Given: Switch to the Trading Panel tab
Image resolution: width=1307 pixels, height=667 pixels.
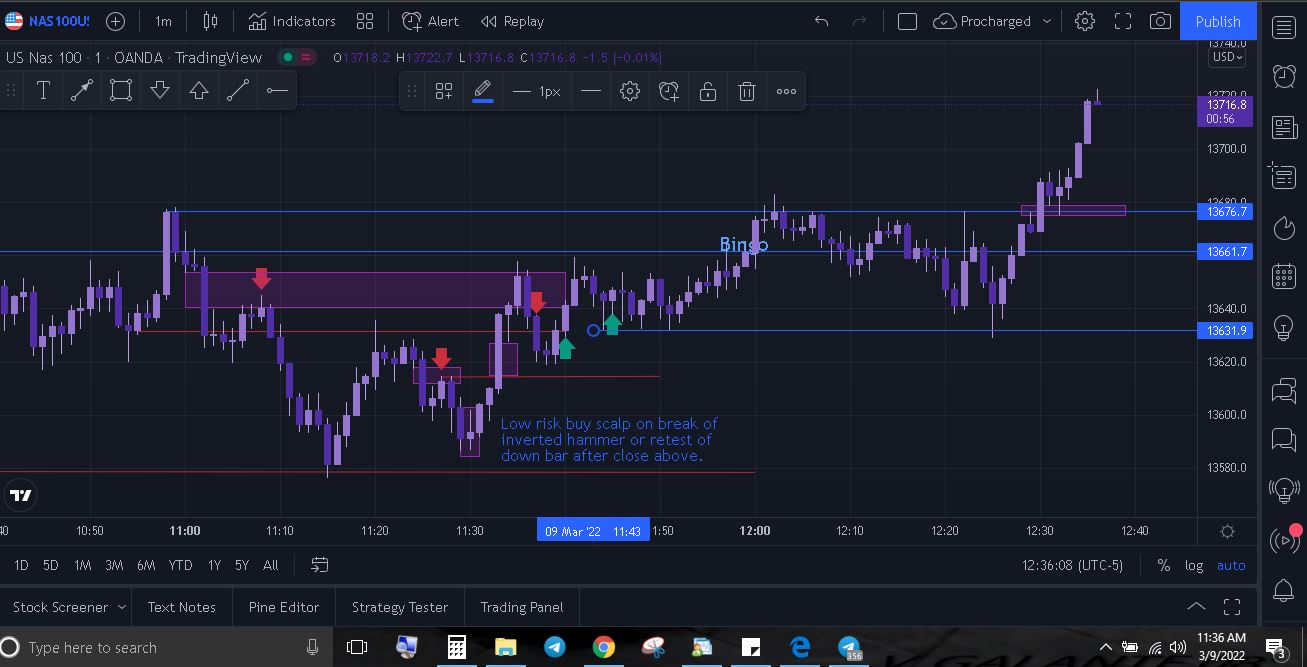Looking at the screenshot, I should click(522, 607).
